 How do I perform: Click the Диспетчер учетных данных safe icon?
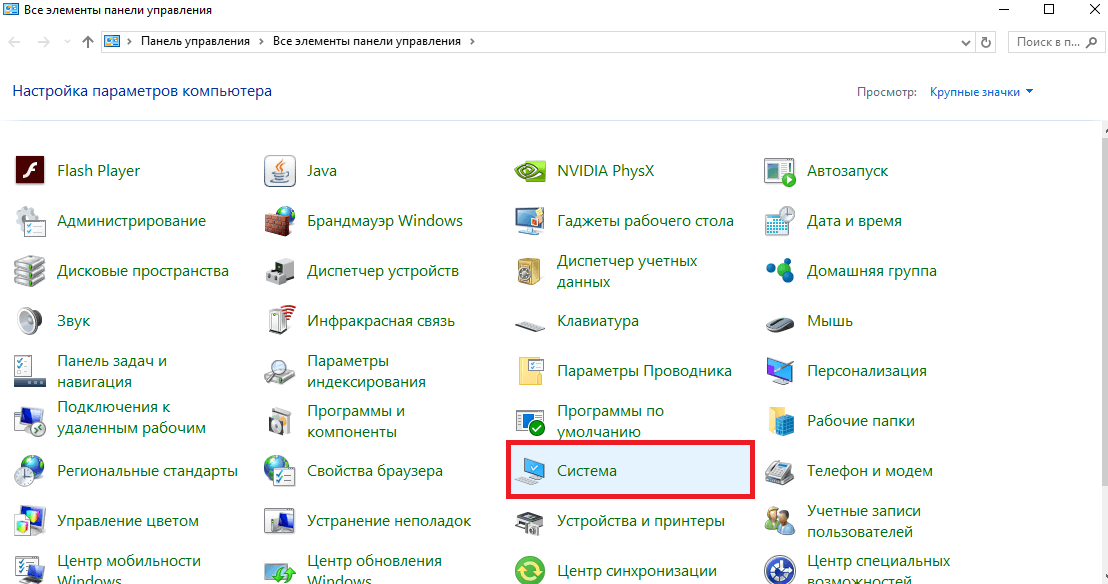pyautogui.click(x=529, y=271)
